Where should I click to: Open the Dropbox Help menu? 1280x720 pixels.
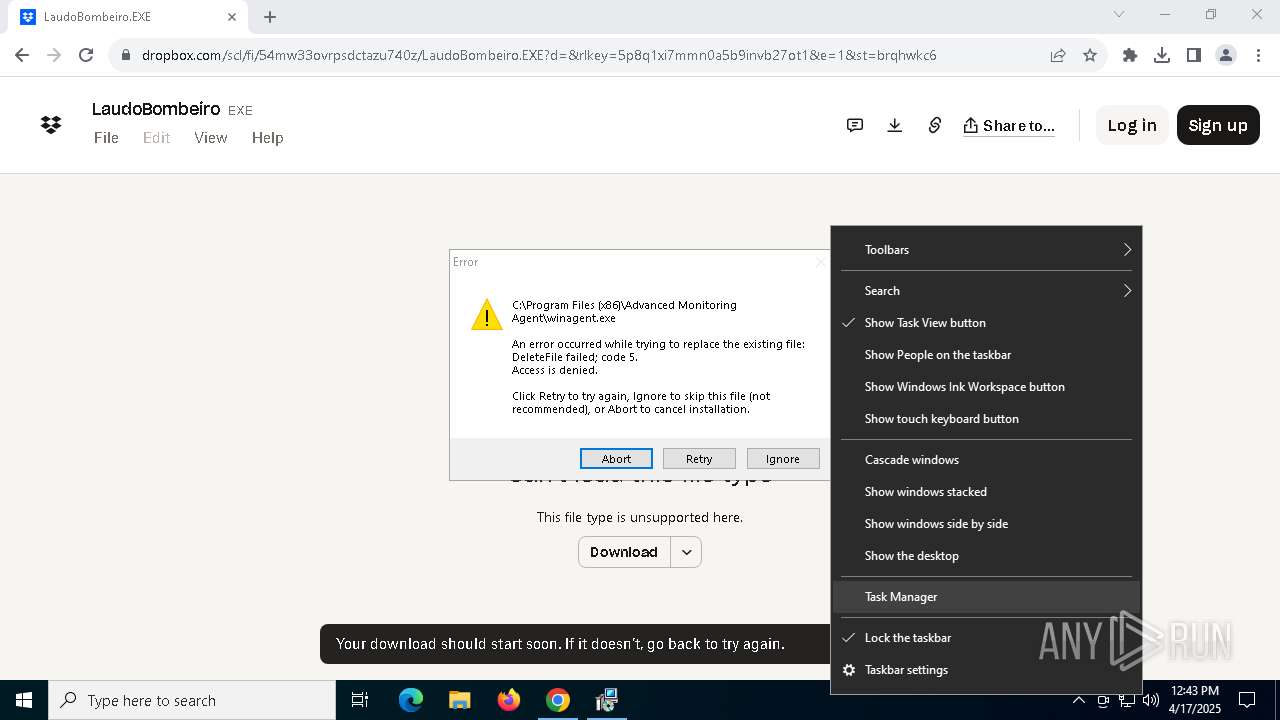click(x=267, y=138)
